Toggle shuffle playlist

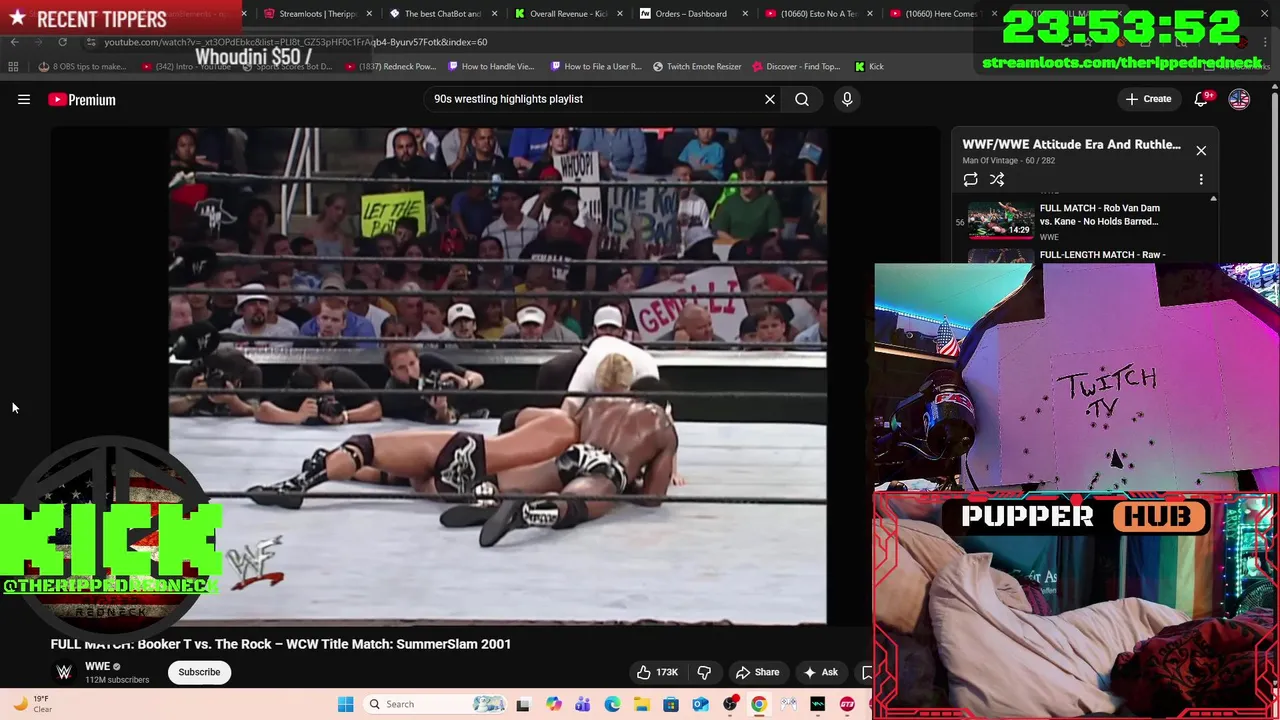[x=997, y=180]
